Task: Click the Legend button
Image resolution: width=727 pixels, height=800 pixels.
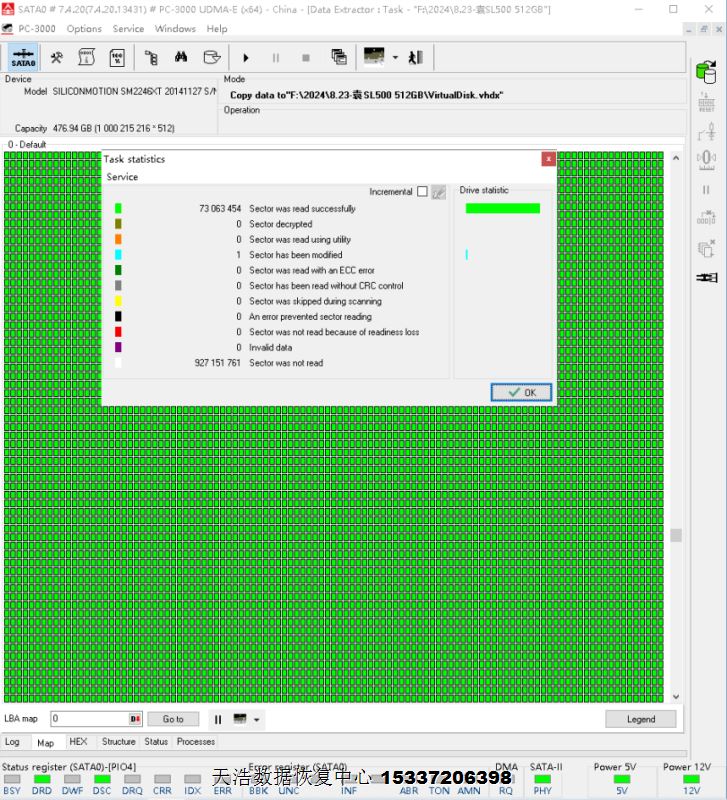Action: pyautogui.click(x=640, y=719)
